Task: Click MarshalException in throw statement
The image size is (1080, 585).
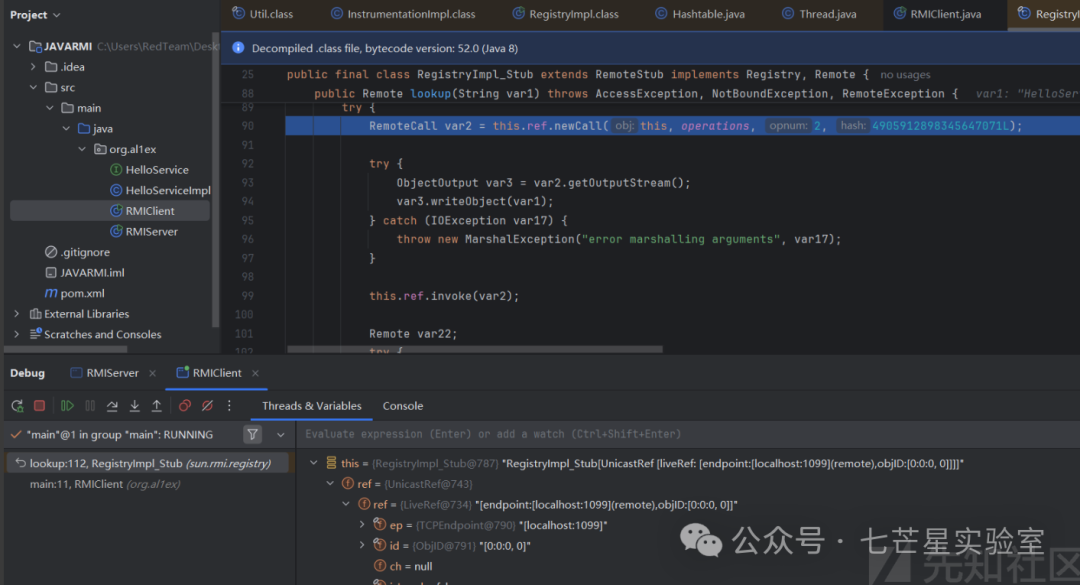Action: [520, 239]
